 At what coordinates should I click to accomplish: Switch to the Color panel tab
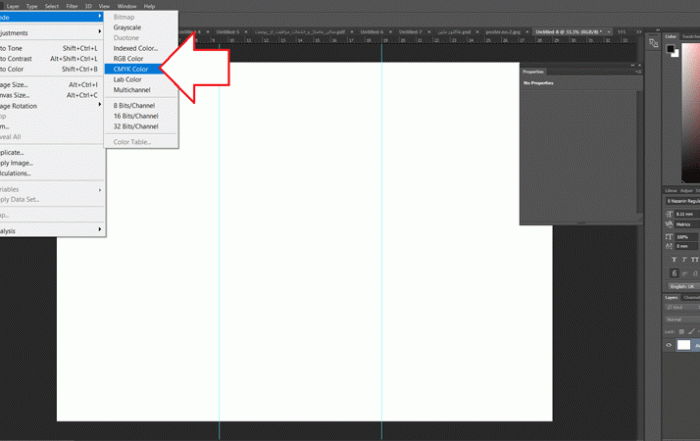pyautogui.click(x=671, y=37)
